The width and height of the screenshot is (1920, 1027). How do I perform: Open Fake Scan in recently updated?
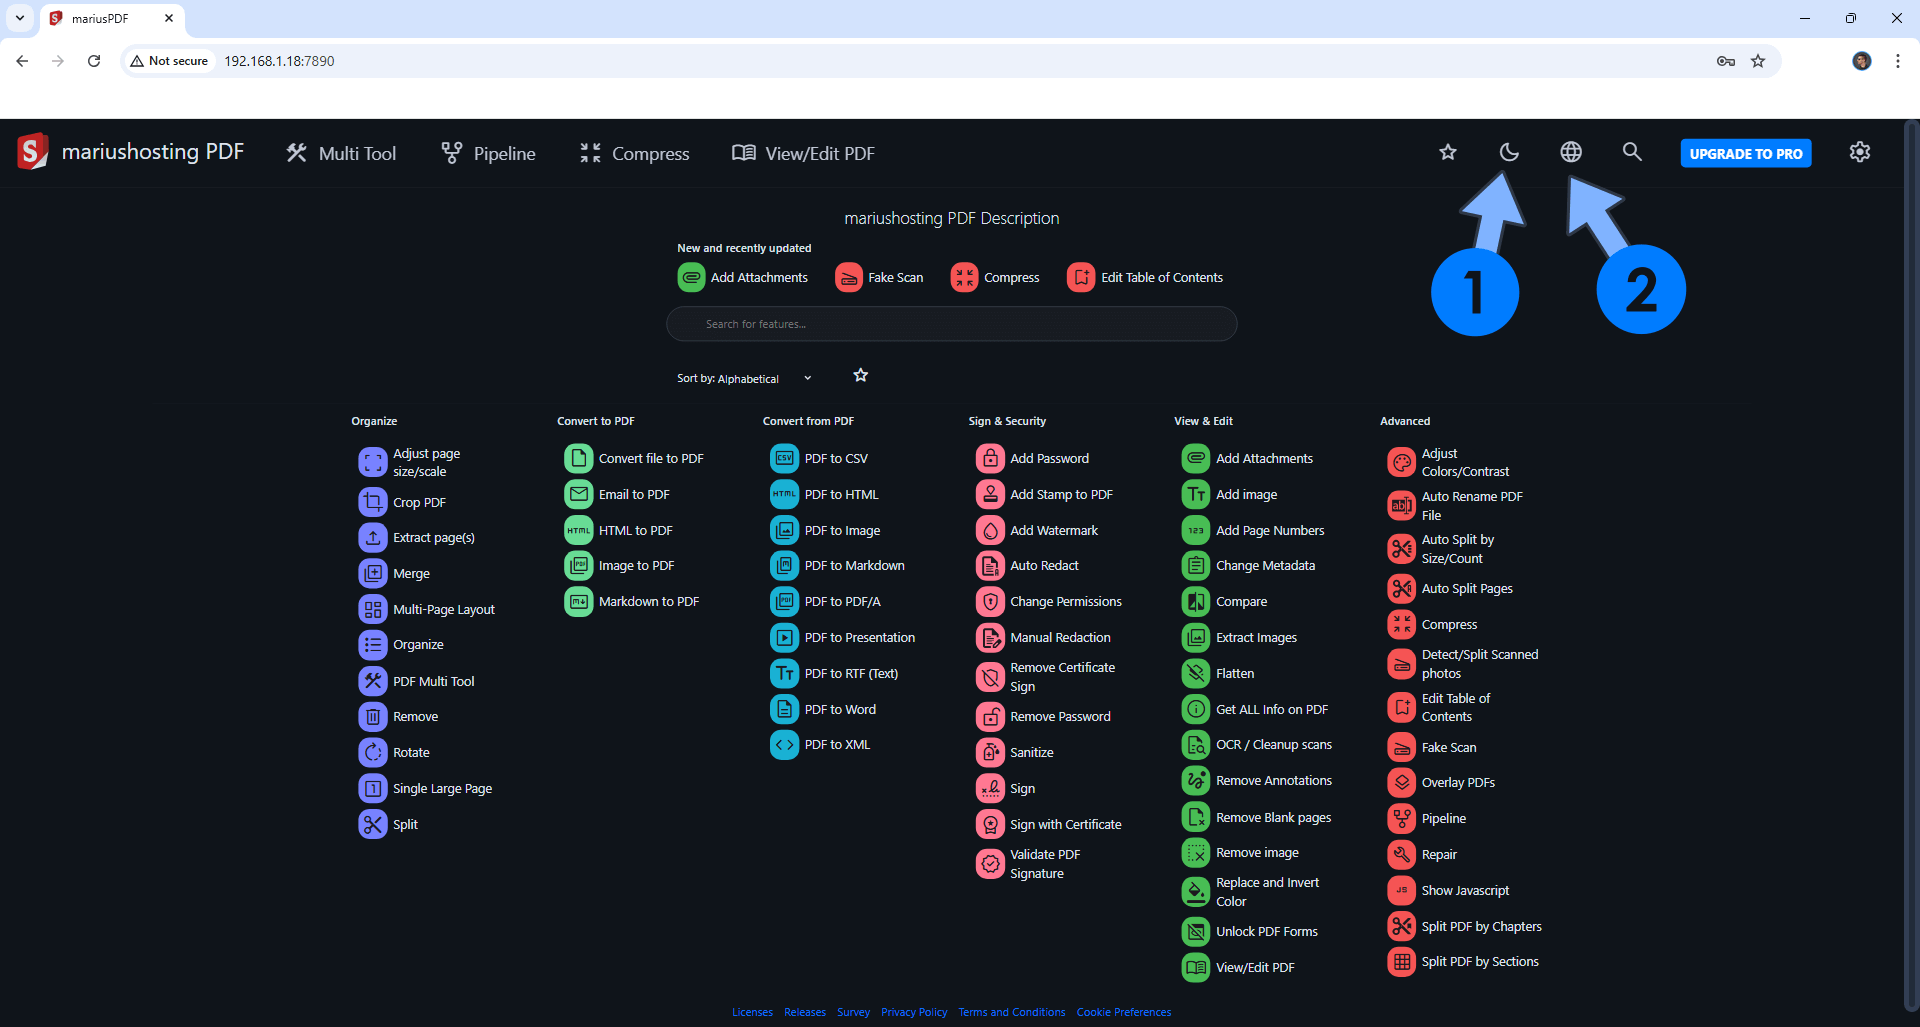(879, 277)
